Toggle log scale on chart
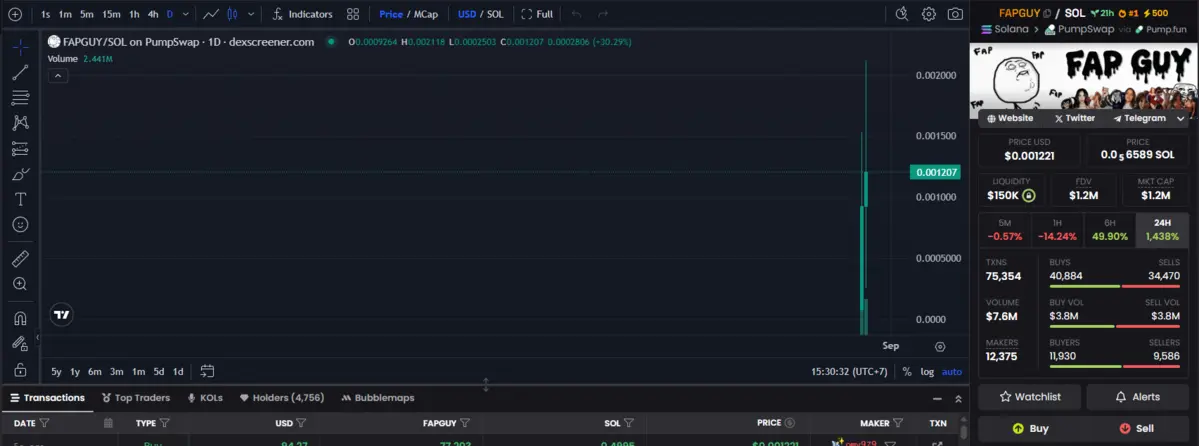1199x446 pixels. [926, 371]
